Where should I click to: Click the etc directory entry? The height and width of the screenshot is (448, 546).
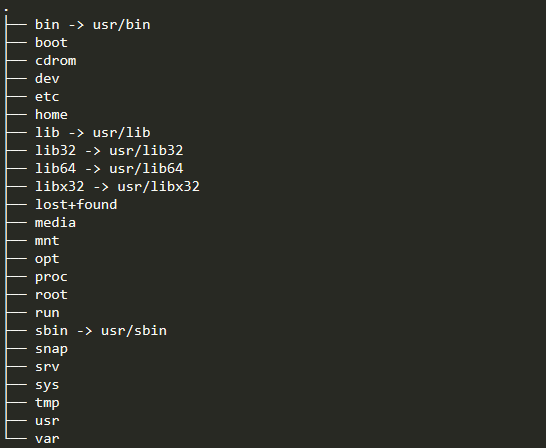click(x=47, y=97)
